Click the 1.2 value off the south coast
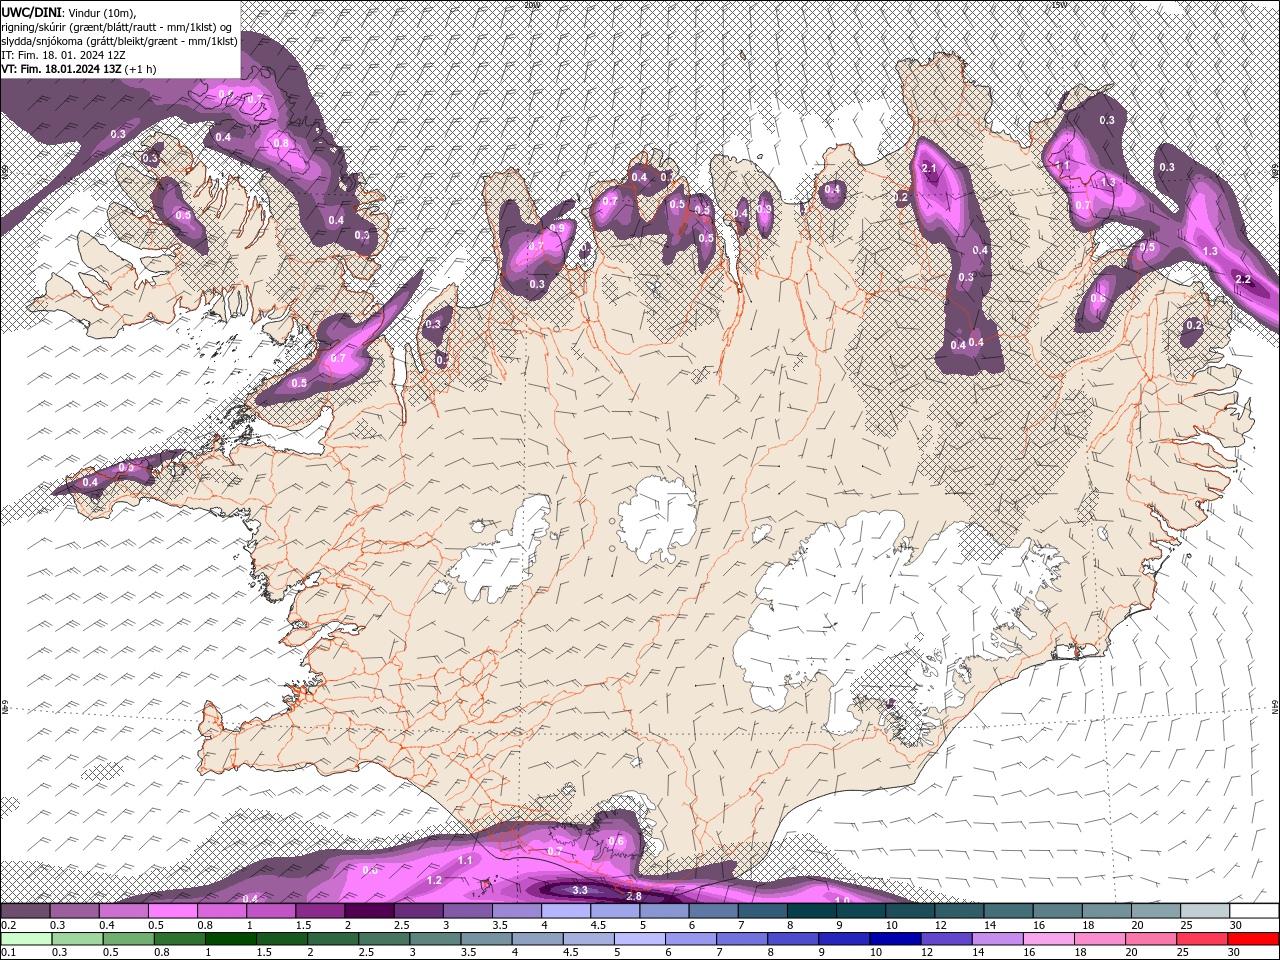Screen dimensions: 1280x960 click(x=435, y=880)
